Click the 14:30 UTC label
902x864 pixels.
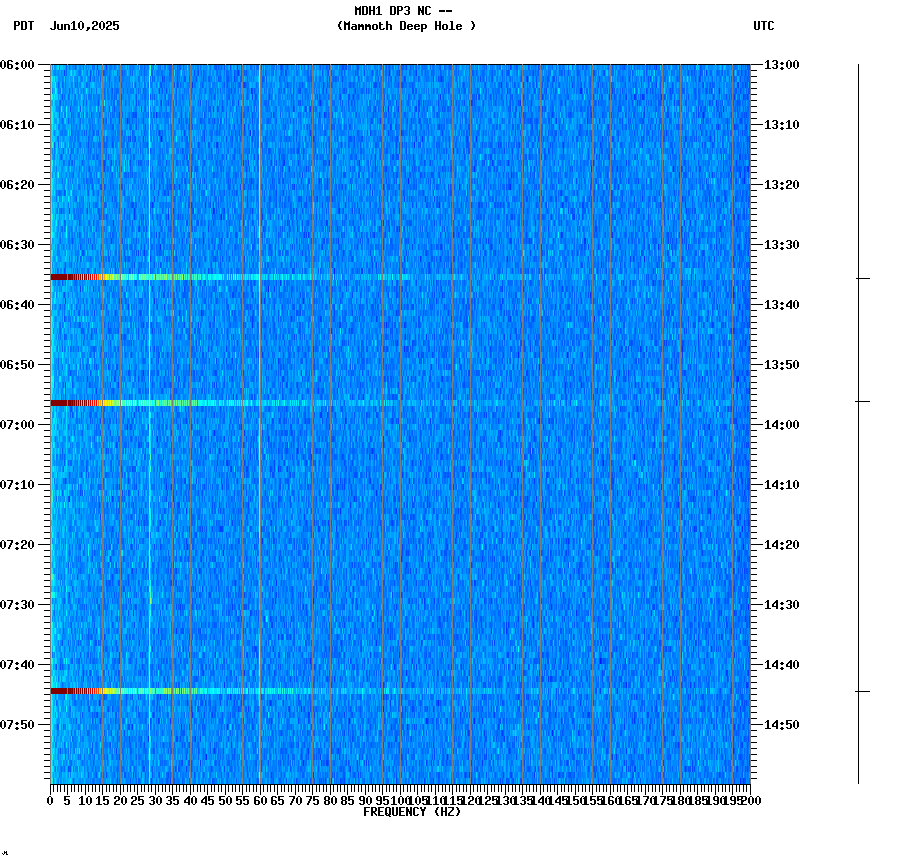pyautogui.click(x=780, y=603)
